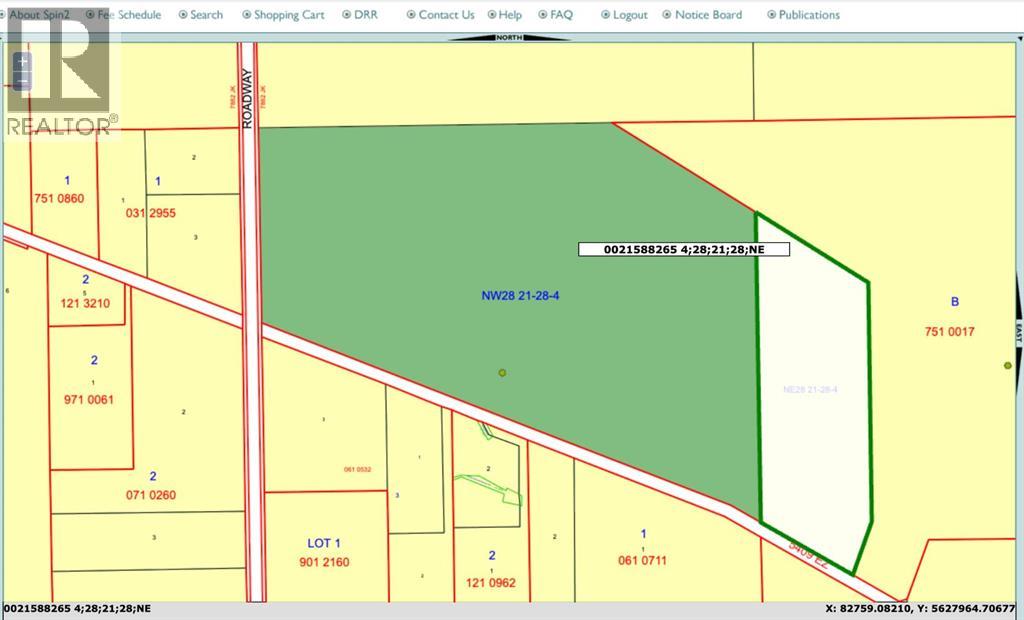Click the tooltip 0021588265 4;28;21;28;NE on map

pos(684,249)
